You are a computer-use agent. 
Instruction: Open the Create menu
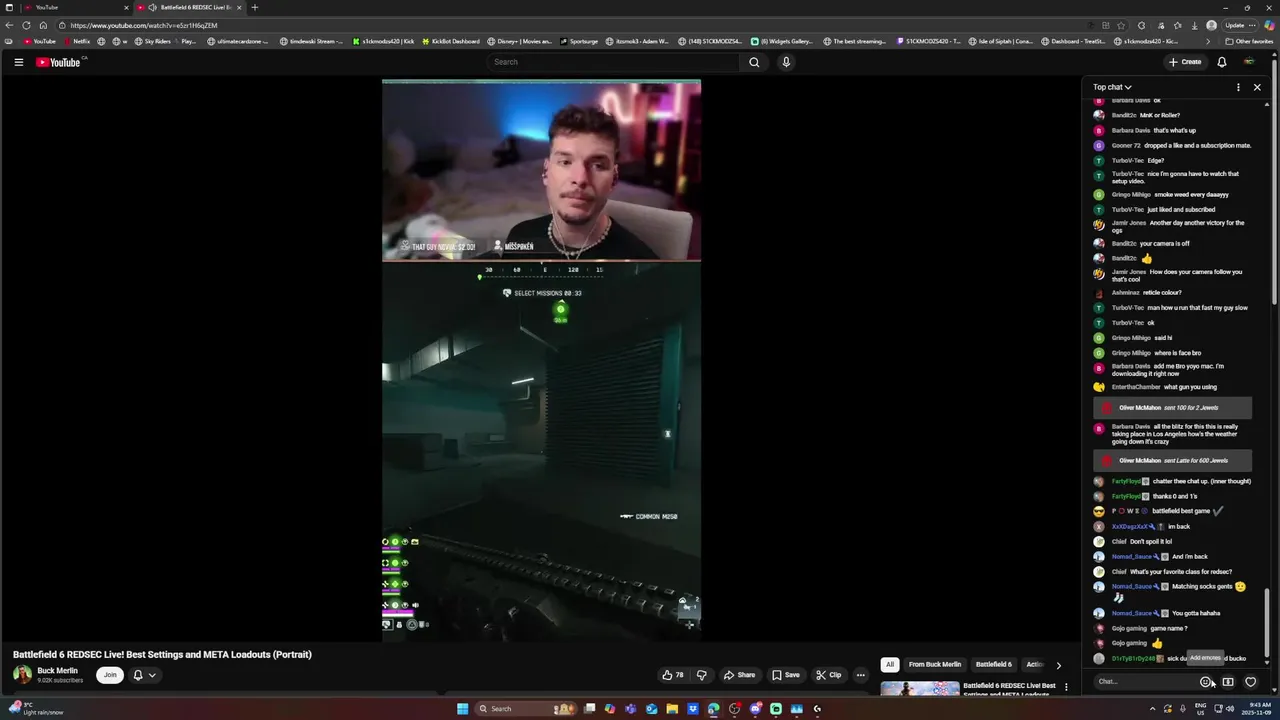click(x=1185, y=62)
